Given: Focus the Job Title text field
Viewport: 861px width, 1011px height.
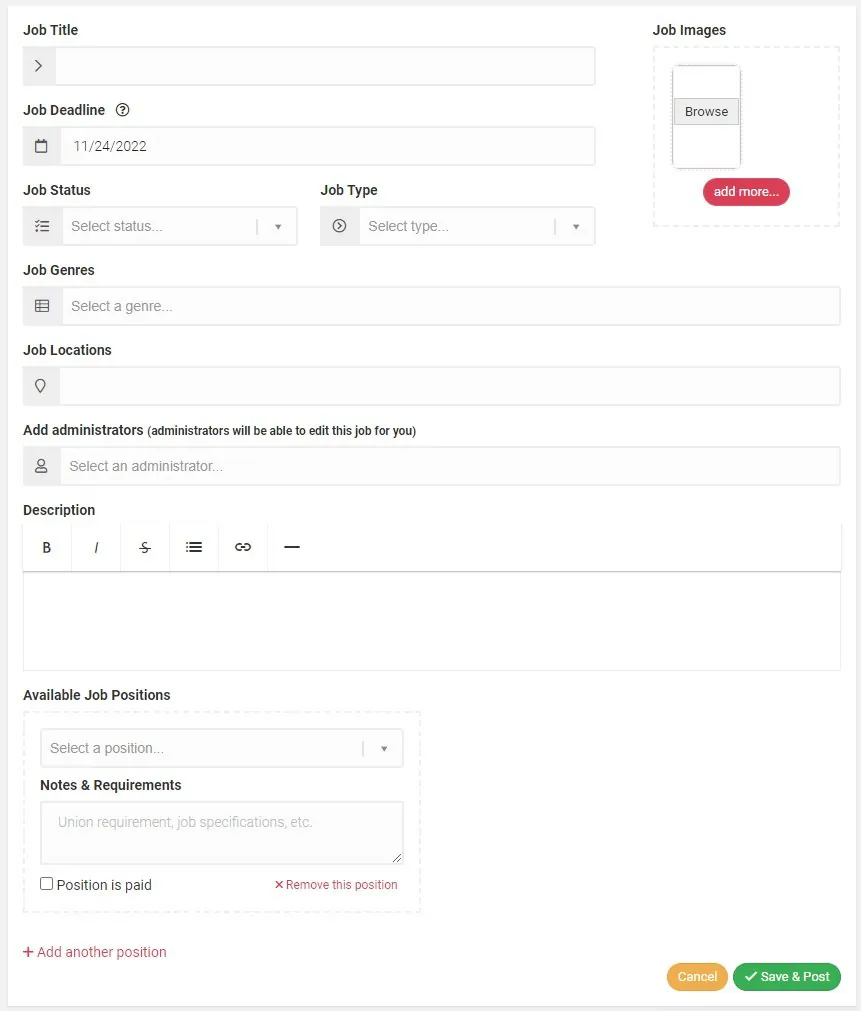Looking at the screenshot, I should coord(324,66).
